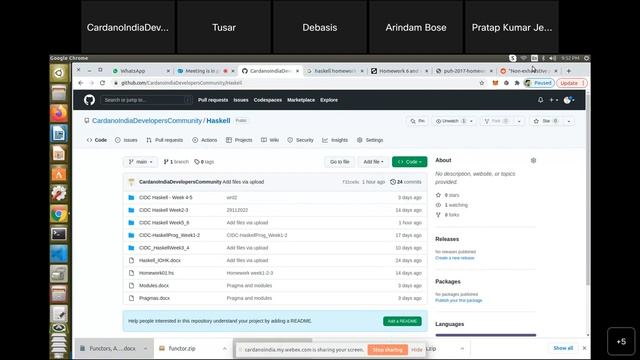The width and height of the screenshot is (640, 360).
Task: Edit About details via gear icon
Action: click(533, 160)
